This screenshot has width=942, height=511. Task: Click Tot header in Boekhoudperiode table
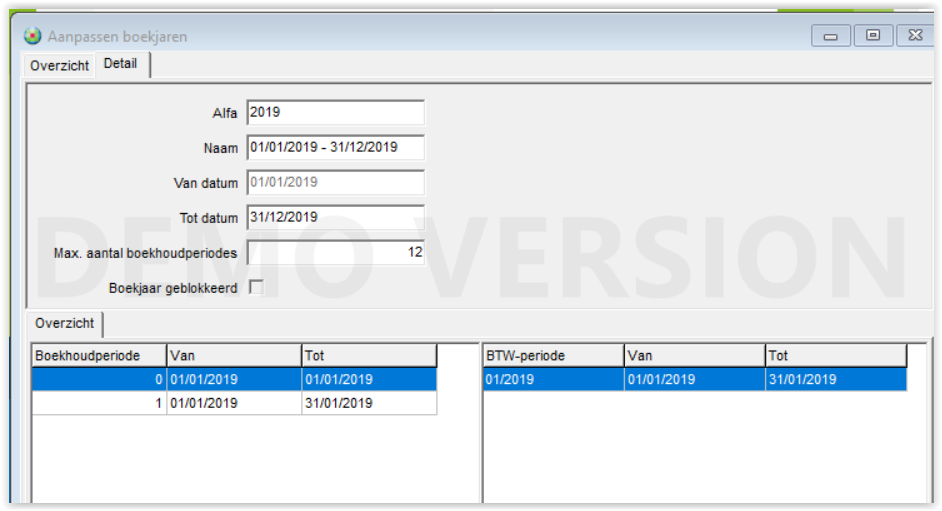pos(369,356)
